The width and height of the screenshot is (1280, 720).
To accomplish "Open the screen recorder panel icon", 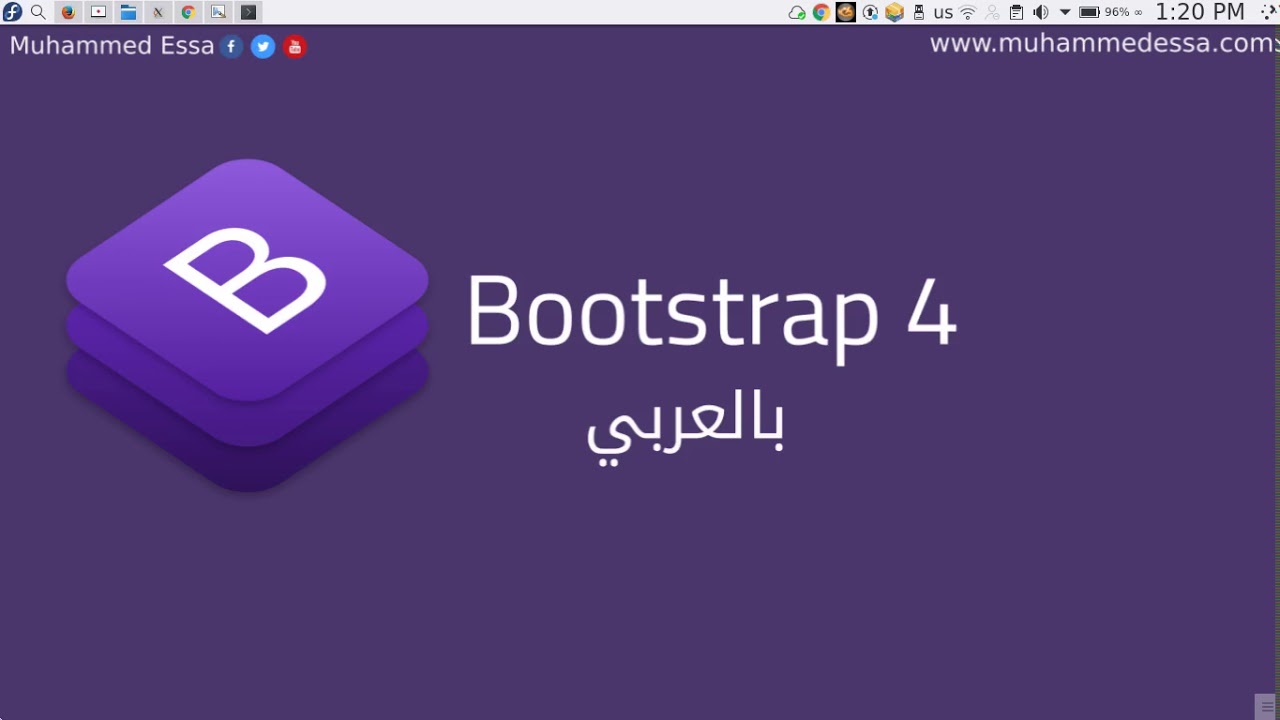I will point(98,12).
